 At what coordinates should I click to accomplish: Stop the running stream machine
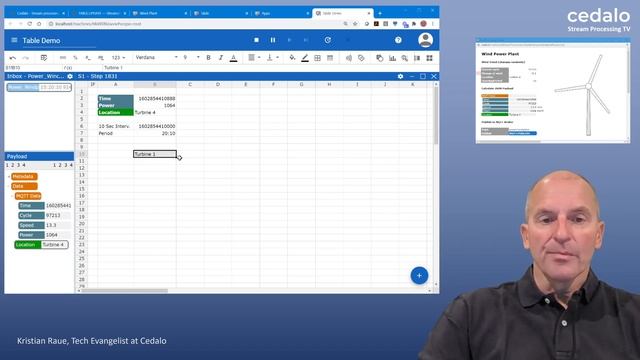pos(256,40)
